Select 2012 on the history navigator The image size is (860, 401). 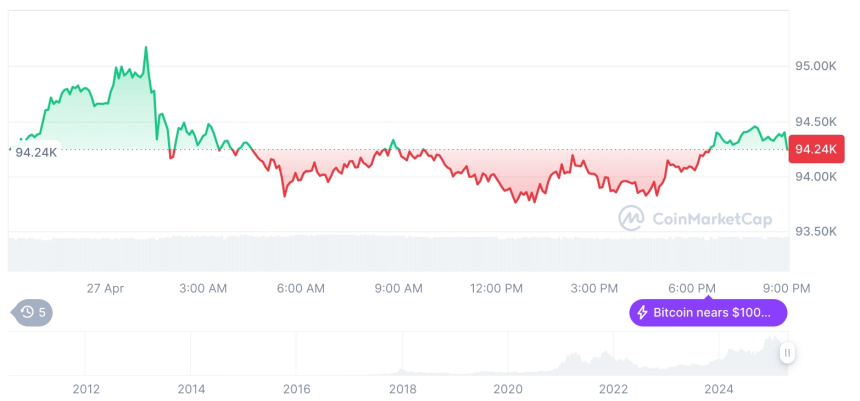[x=86, y=388]
